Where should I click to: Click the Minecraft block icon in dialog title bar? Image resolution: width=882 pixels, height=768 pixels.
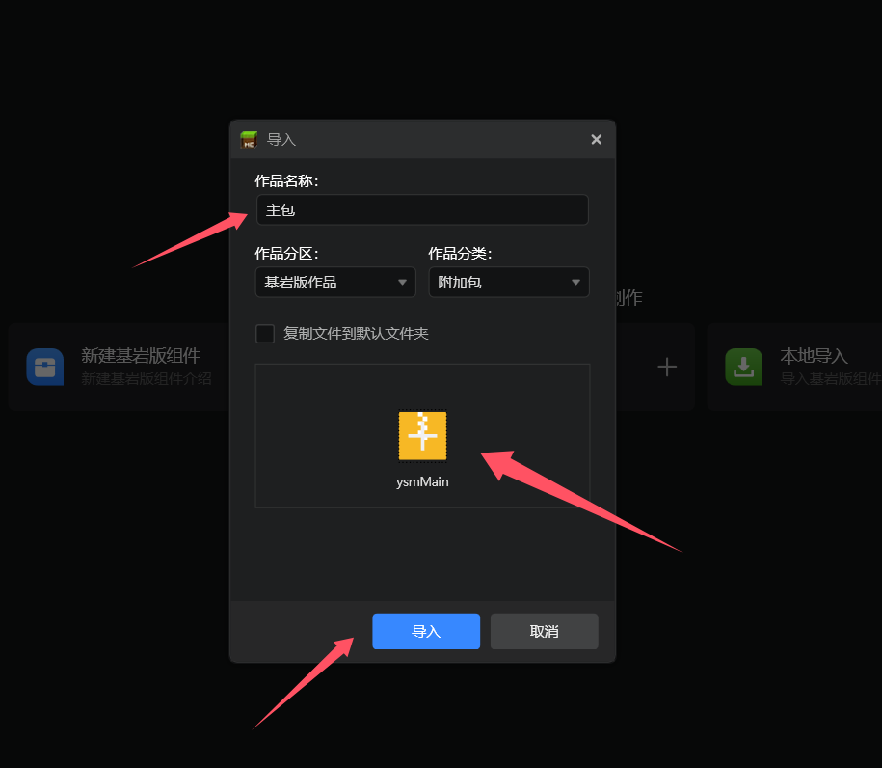click(x=249, y=140)
